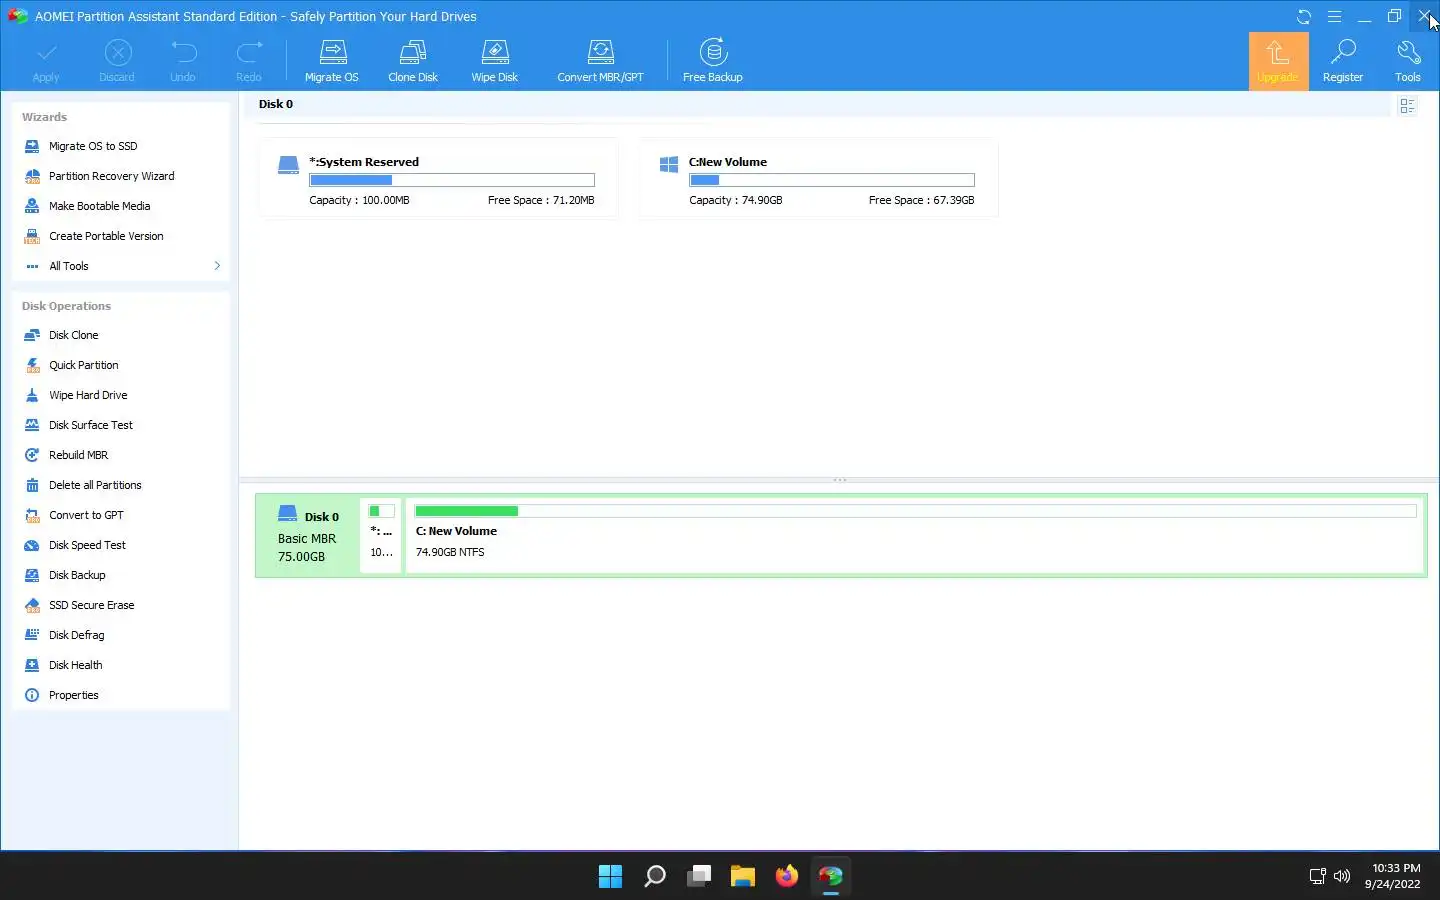Click the green C: volume usage bar
Image resolution: width=1440 pixels, height=900 pixels.
pos(915,511)
